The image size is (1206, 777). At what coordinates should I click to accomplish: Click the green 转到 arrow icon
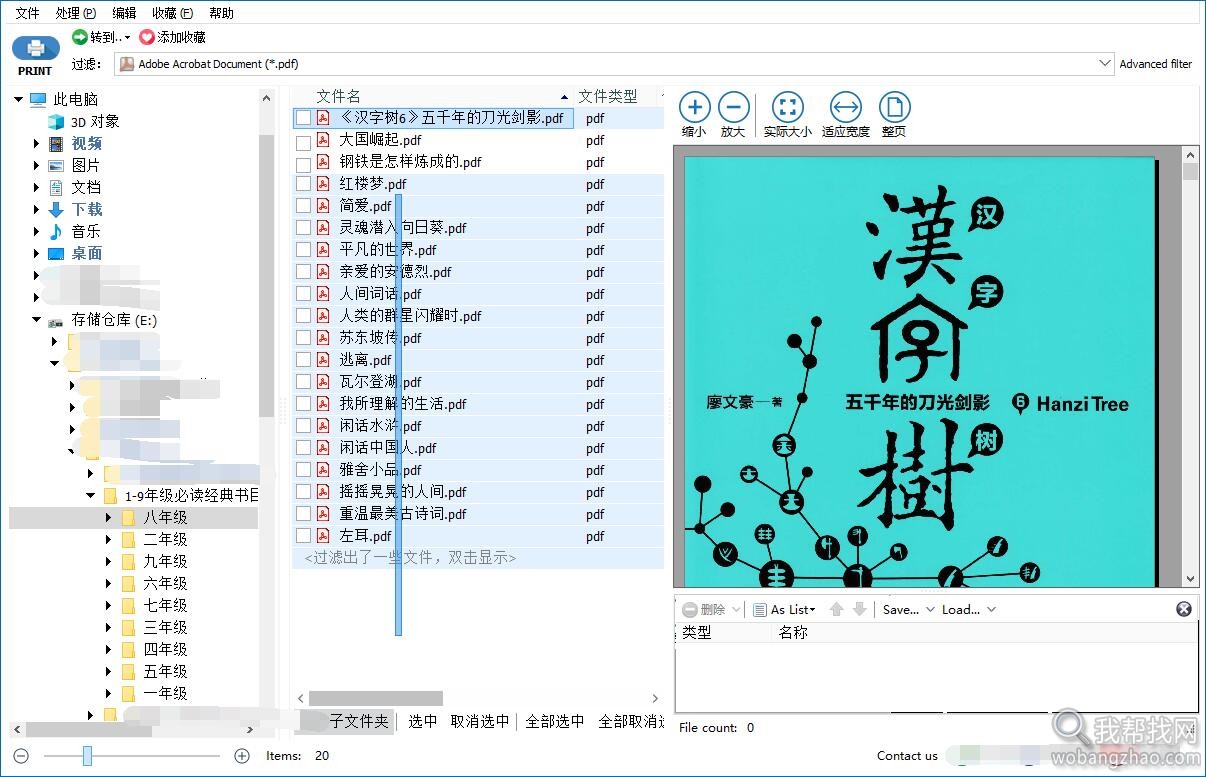click(x=80, y=37)
